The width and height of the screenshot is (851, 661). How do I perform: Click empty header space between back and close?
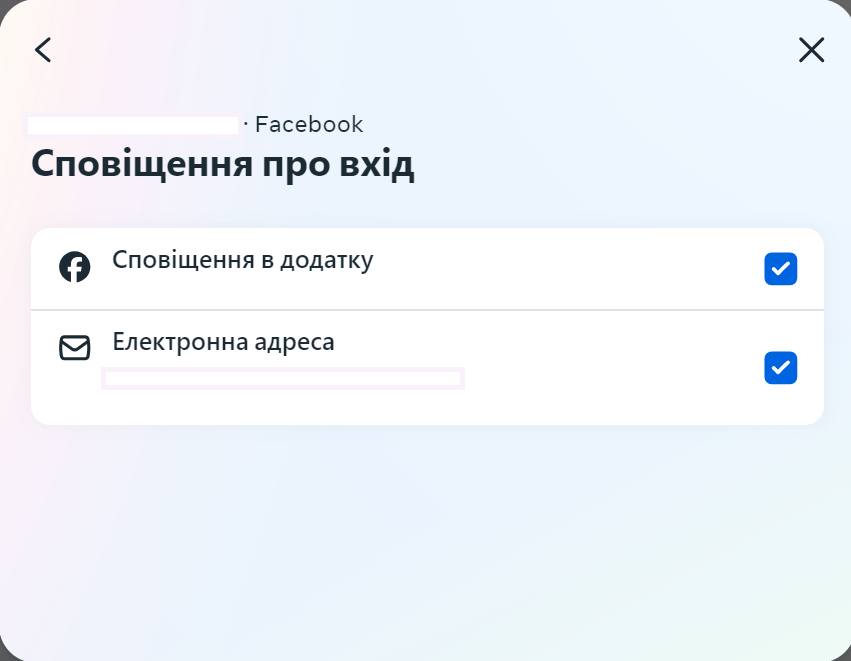427,50
